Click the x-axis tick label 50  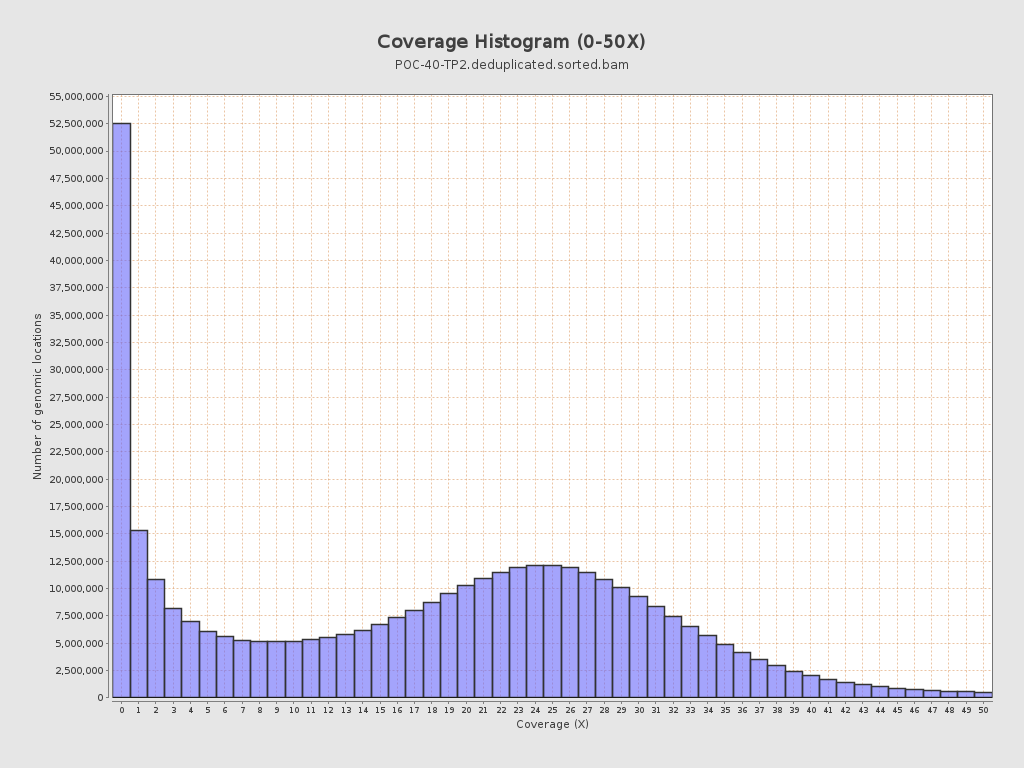[984, 710]
